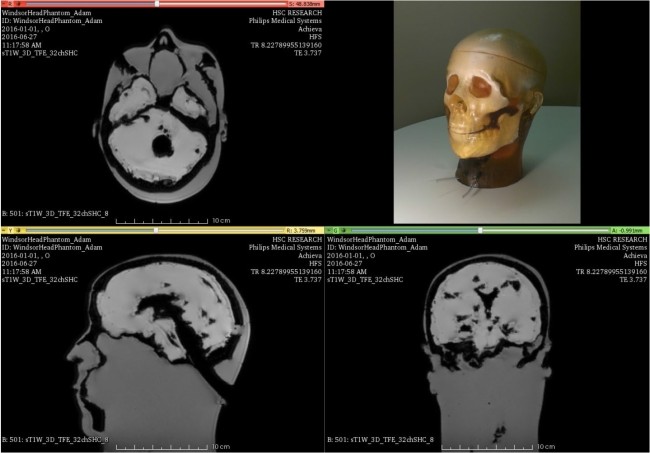Click the pin icon on the green slice bar
Viewport: 650px width, 453px height.
[329, 230]
